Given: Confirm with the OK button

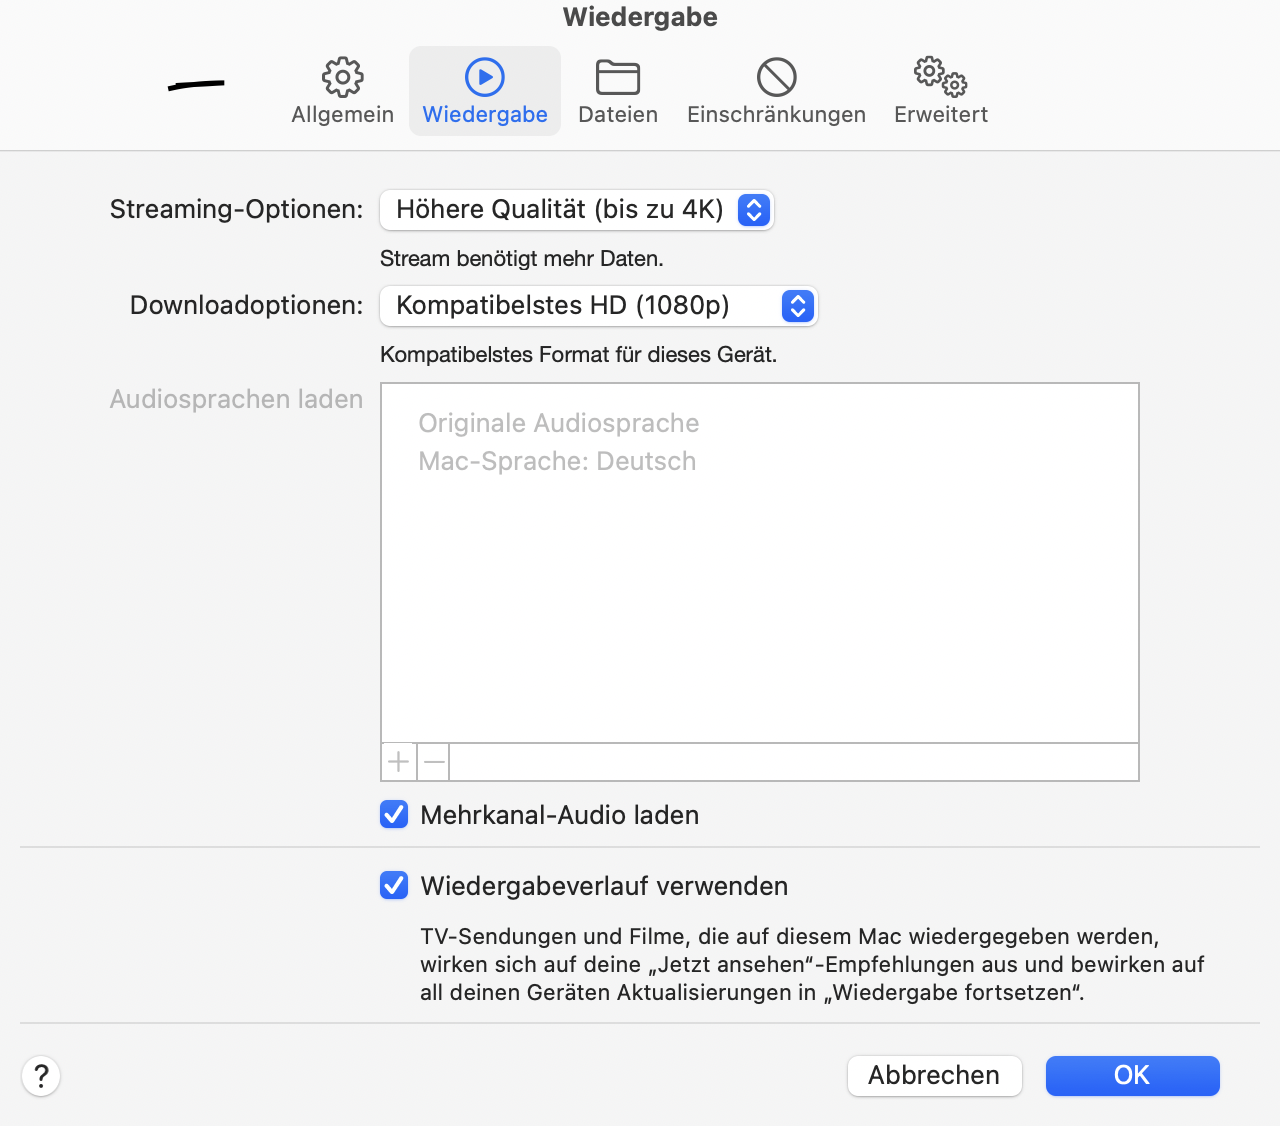Looking at the screenshot, I should click(1132, 1076).
